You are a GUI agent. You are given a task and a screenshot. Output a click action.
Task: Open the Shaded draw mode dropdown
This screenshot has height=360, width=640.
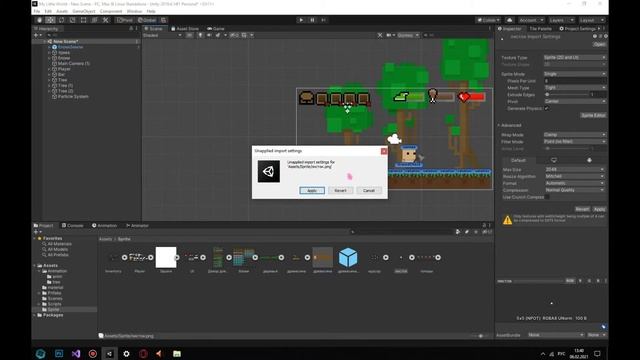162,36
